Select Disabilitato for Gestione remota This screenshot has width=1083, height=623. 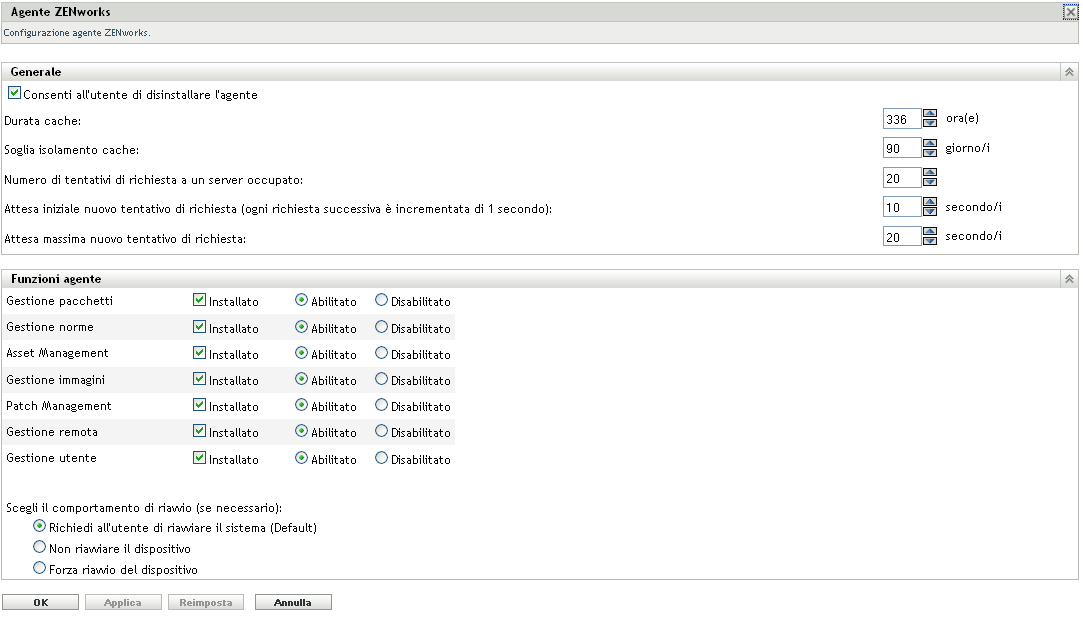pos(381,431)
